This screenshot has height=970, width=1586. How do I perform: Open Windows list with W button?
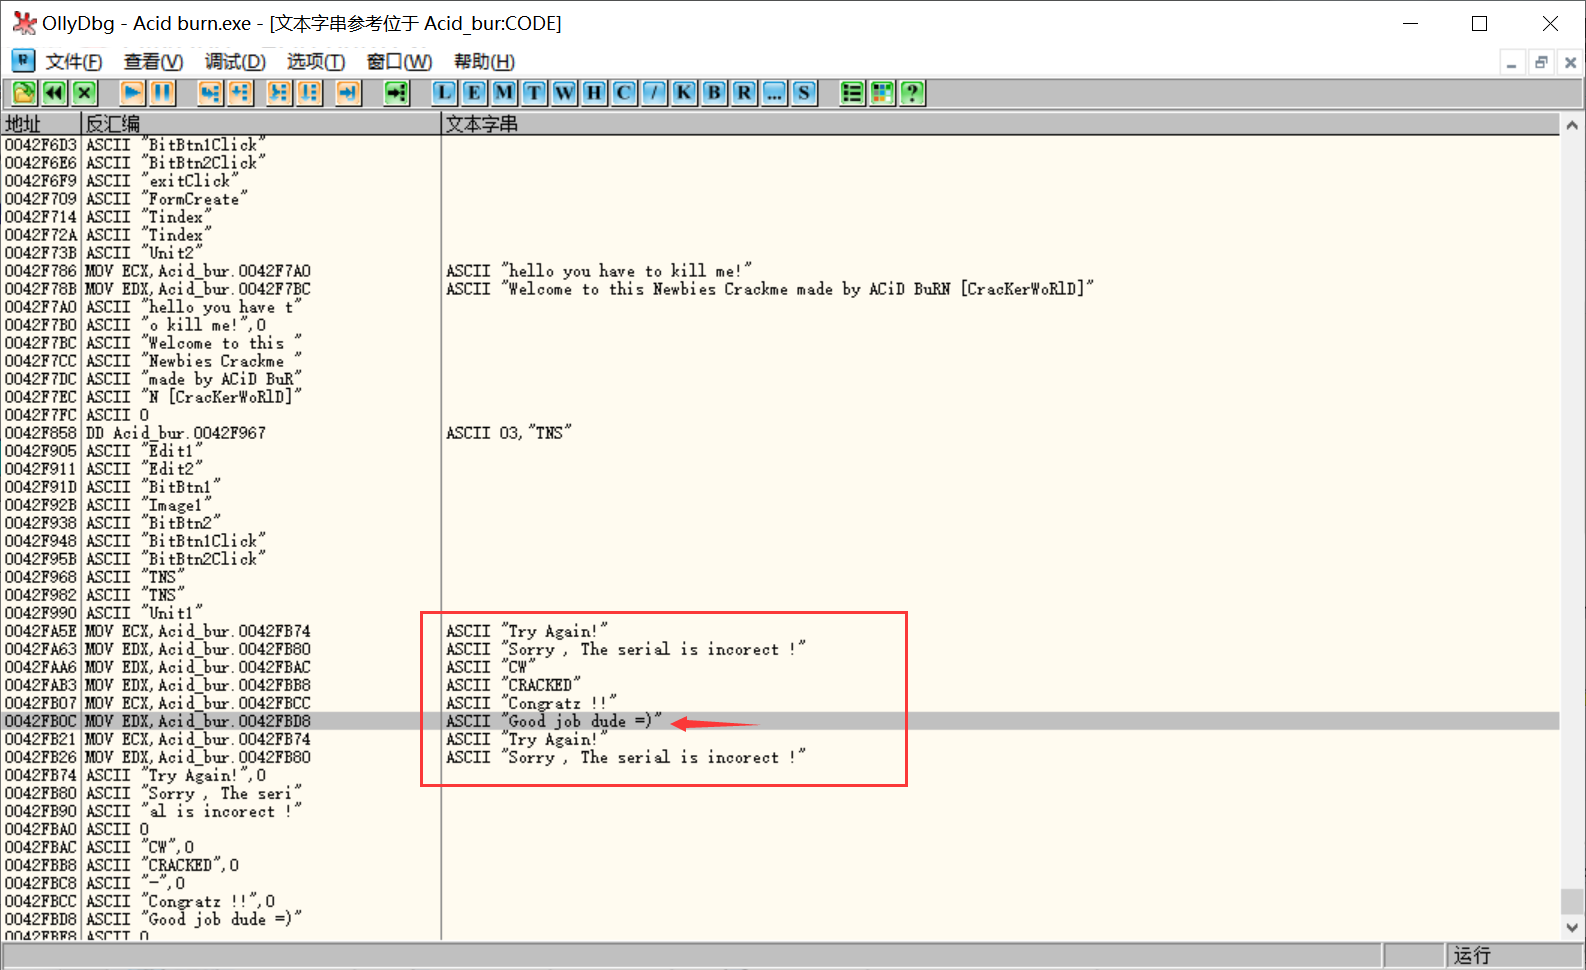coord(564,93)
